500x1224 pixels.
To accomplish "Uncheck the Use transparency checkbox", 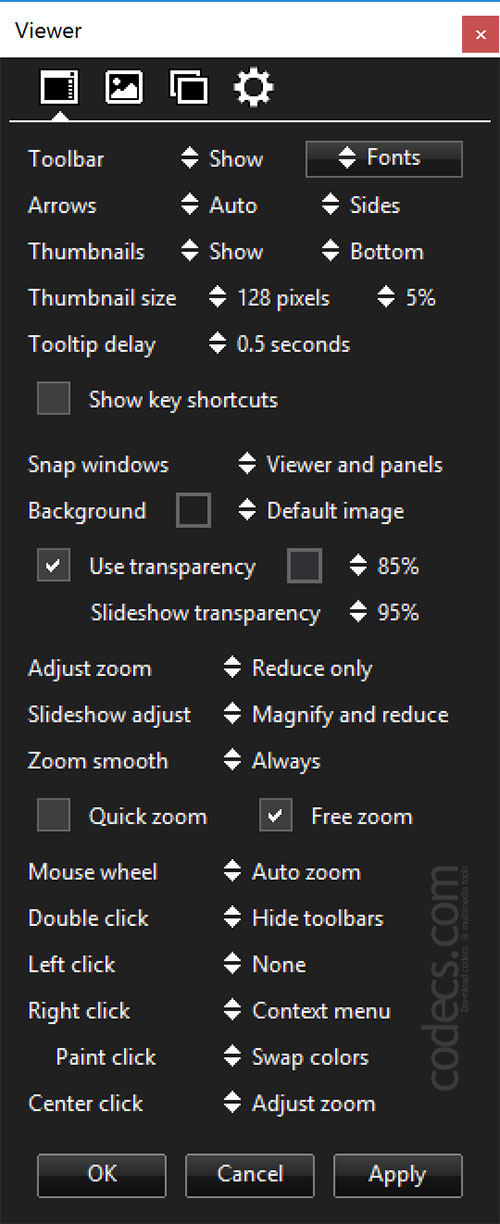I will coord(54,565).
